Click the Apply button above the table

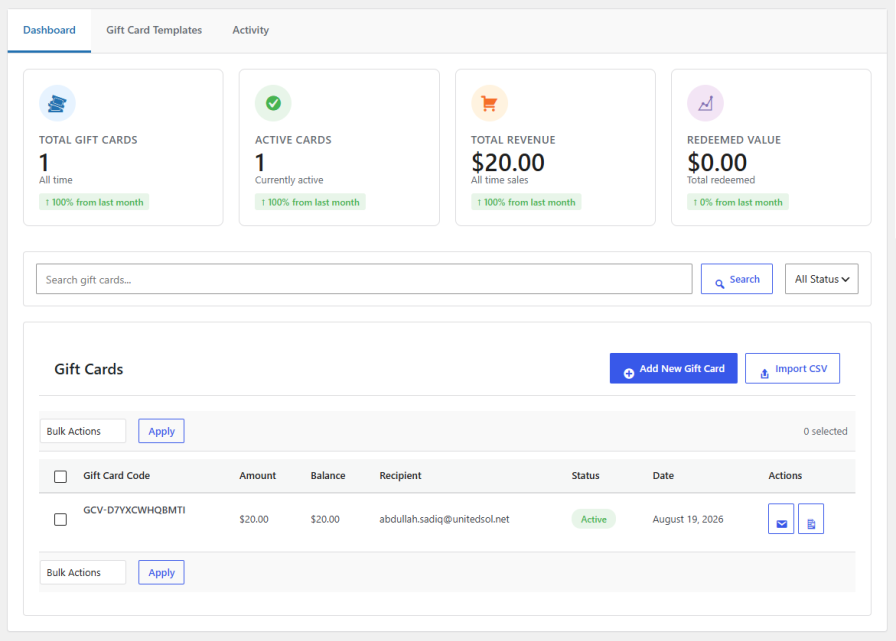[x=161, y=431]
